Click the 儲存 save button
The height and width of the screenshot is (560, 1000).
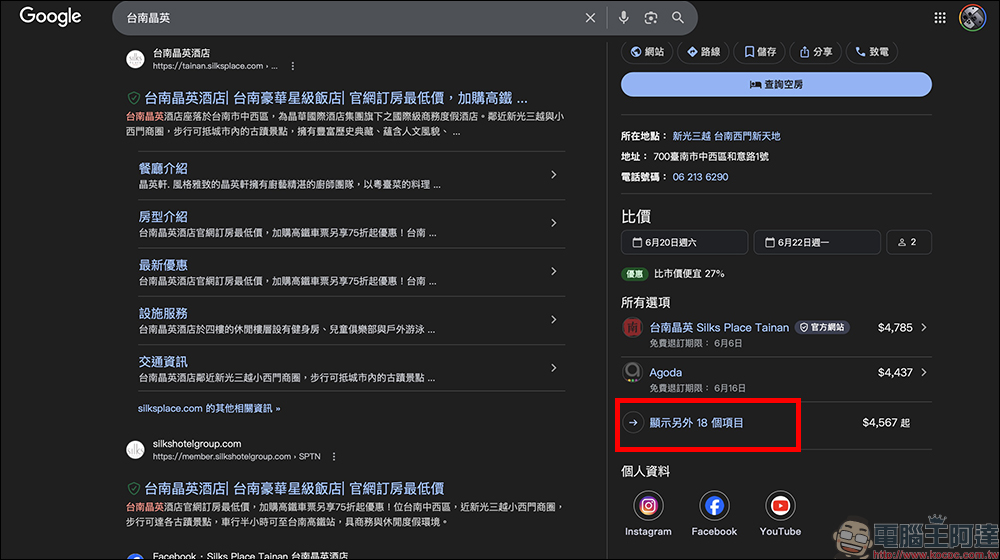[x=760, y=52]
